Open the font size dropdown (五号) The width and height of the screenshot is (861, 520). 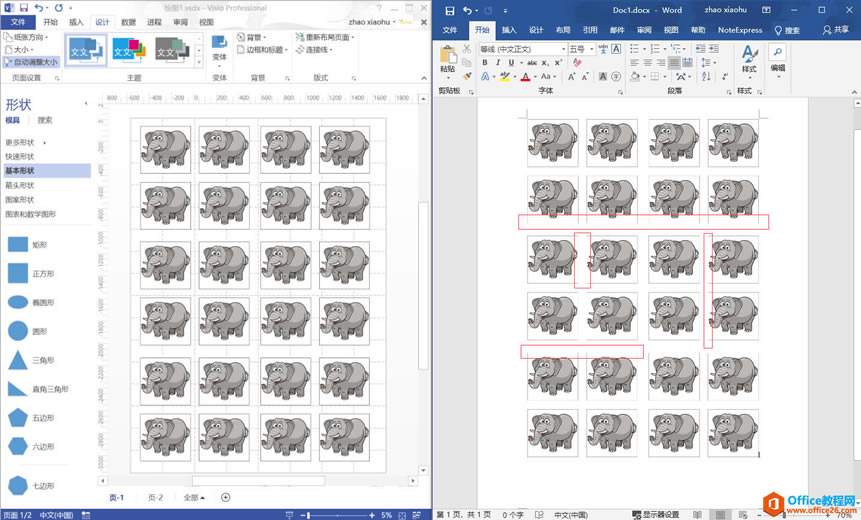582,48
